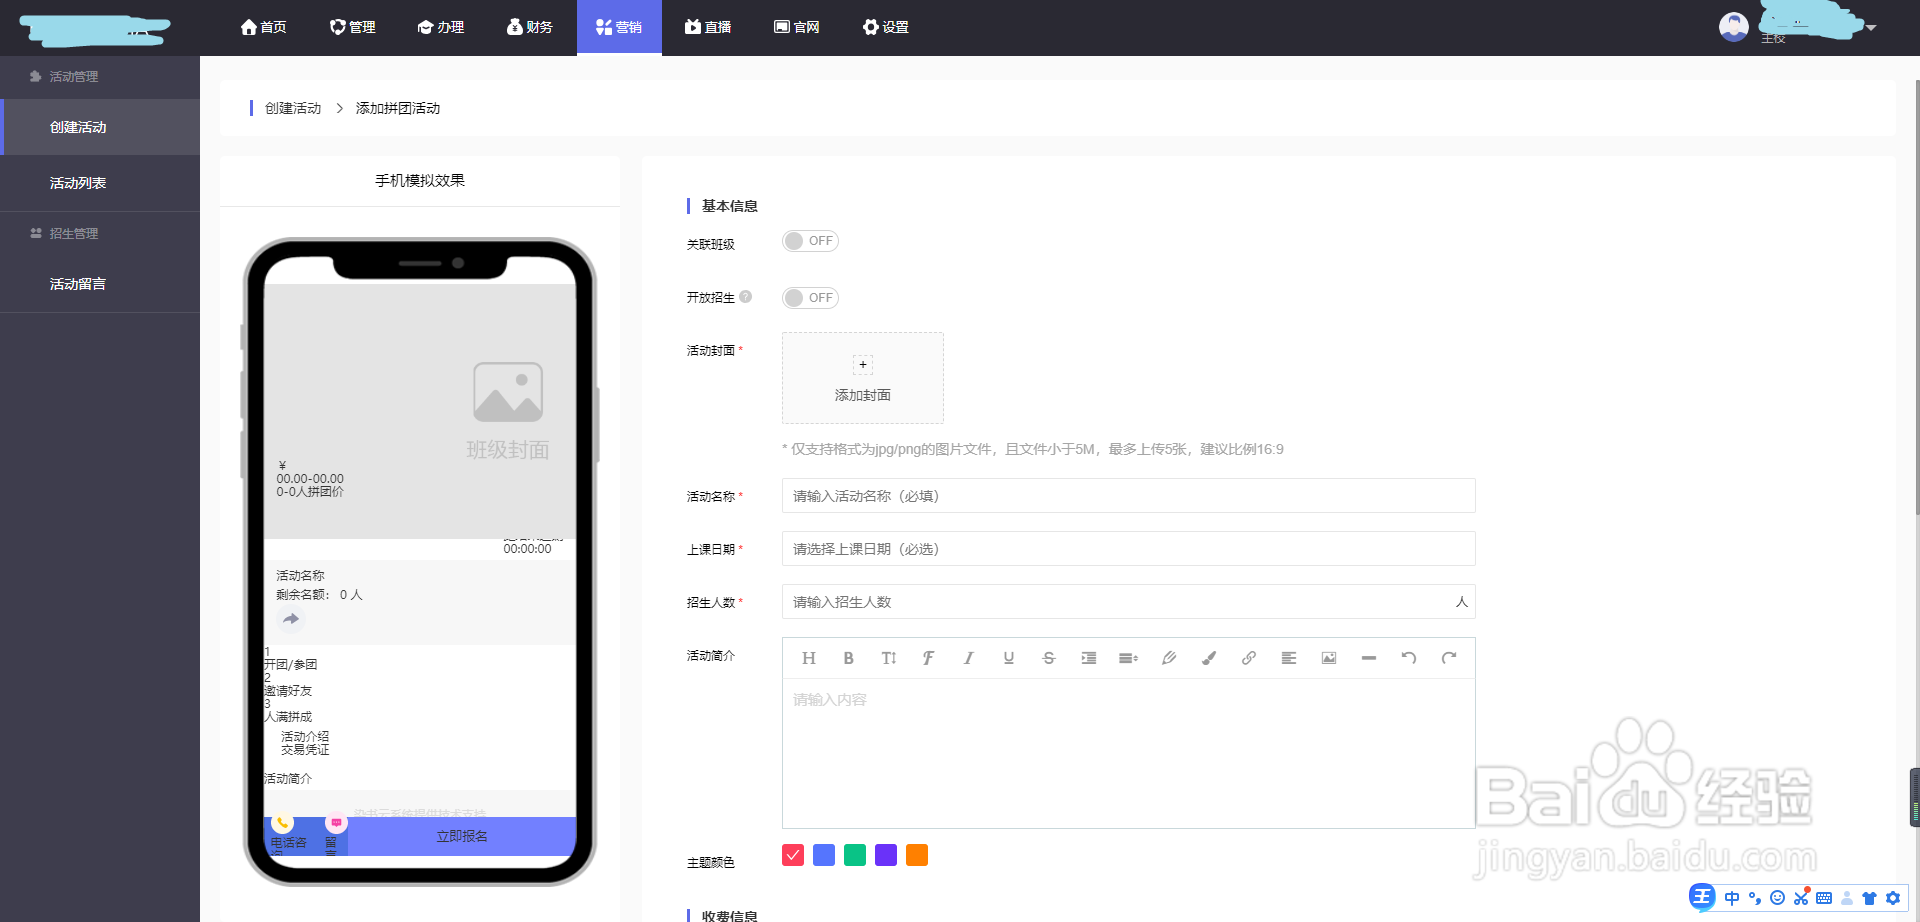1920x922 pixels.
Task: Enable the 开放招生 option
Action: (810, 297)
